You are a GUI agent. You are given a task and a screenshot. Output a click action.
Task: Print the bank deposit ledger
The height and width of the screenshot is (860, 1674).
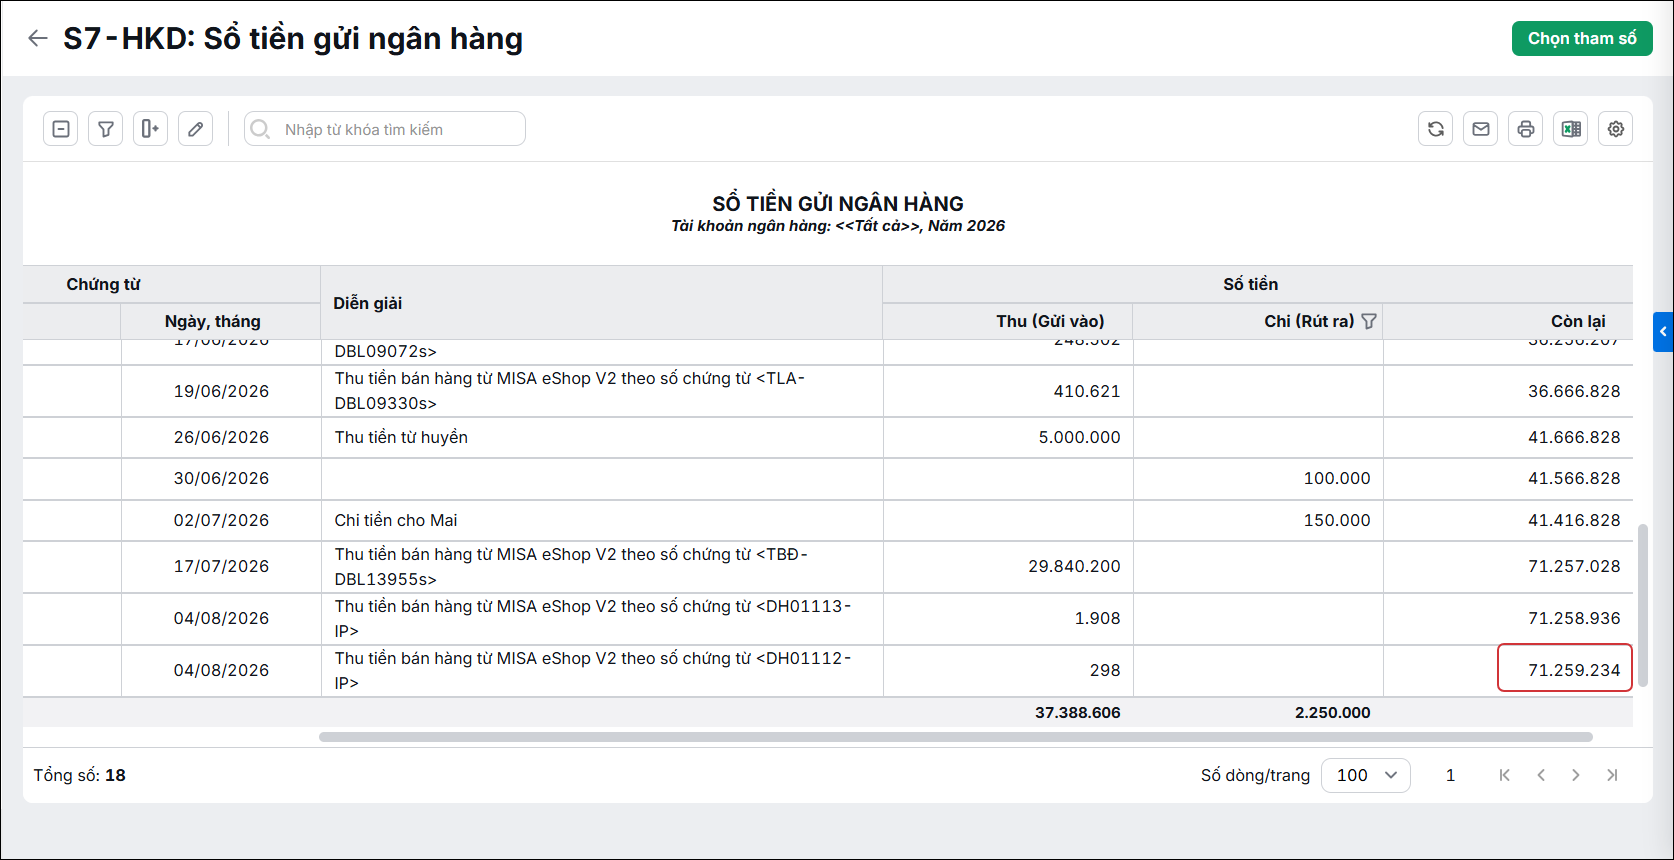click(x=1526, y=129)
